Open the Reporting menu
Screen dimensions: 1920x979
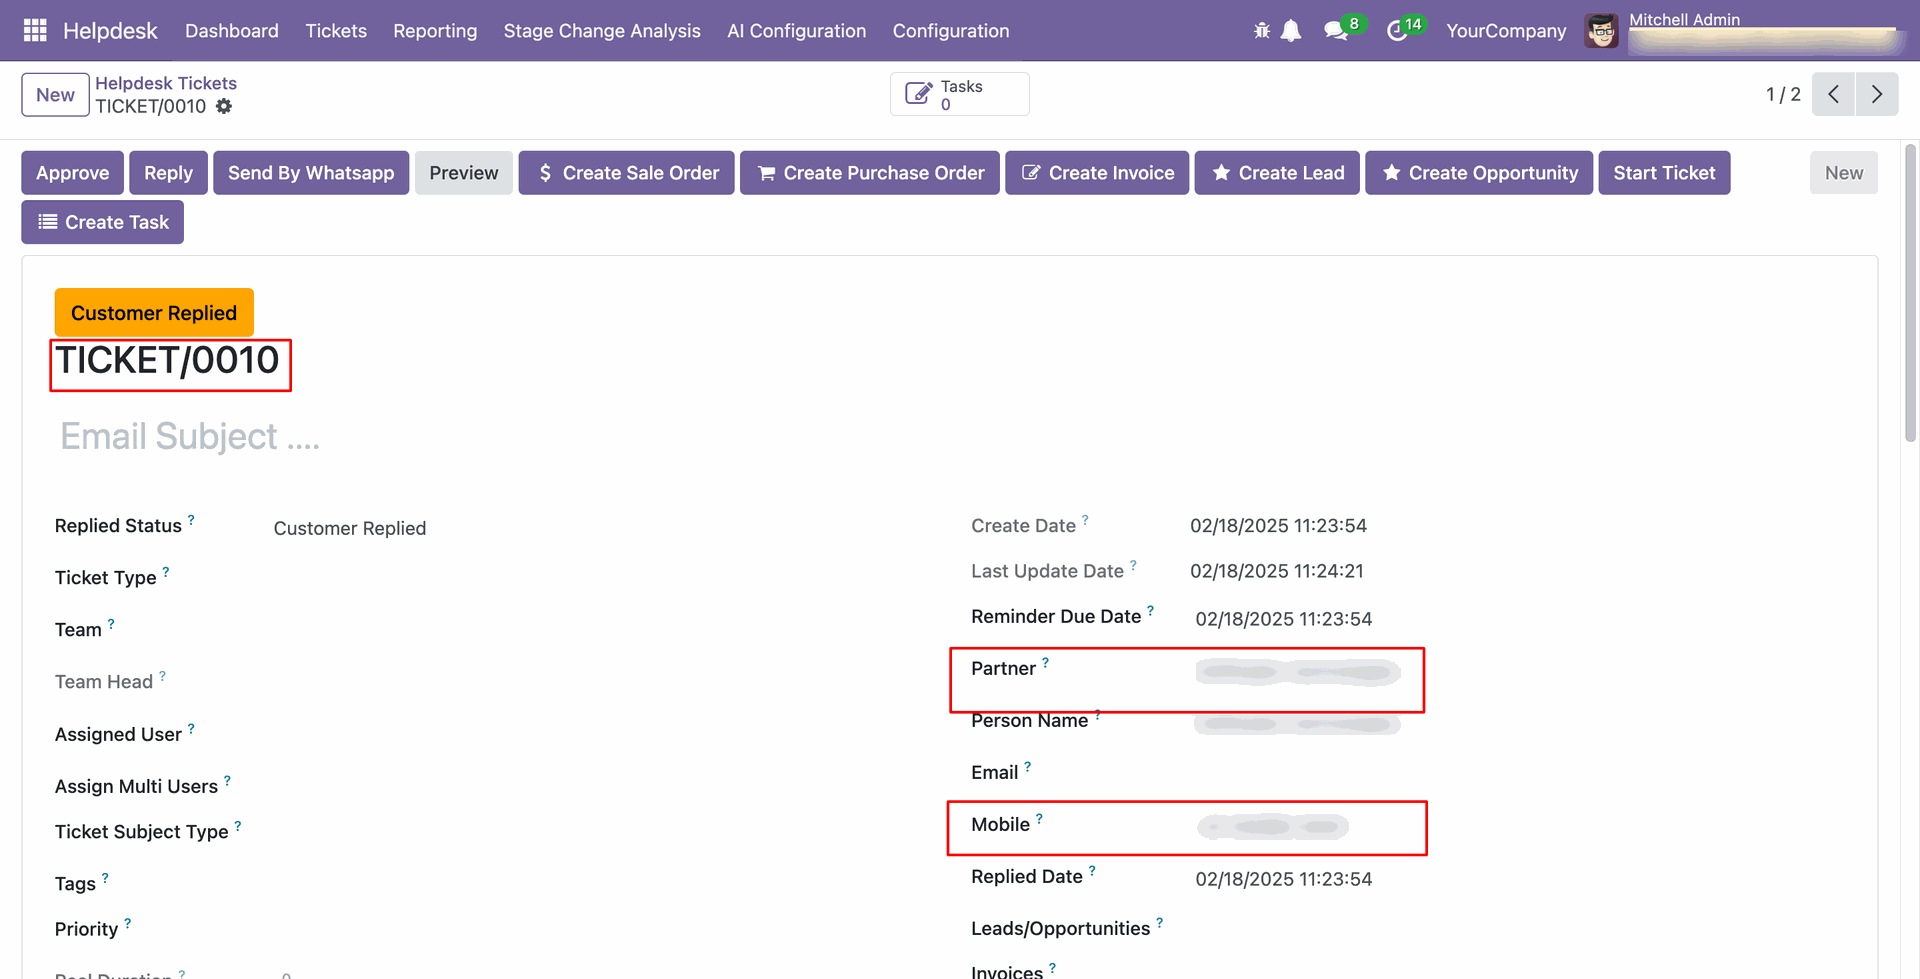(435, 31)
